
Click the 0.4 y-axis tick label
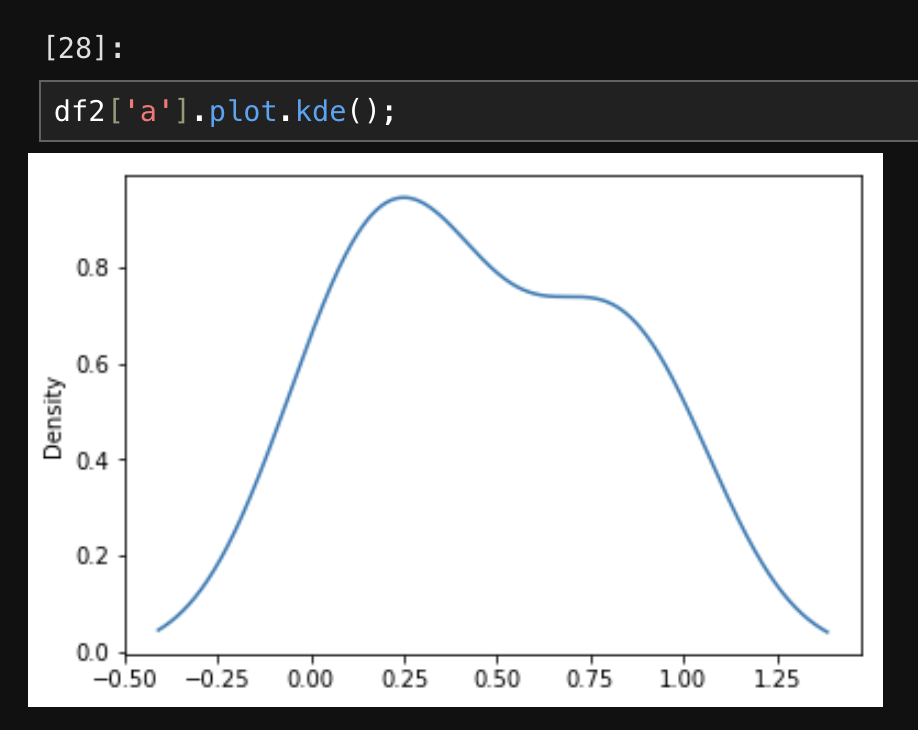[93, 461]
